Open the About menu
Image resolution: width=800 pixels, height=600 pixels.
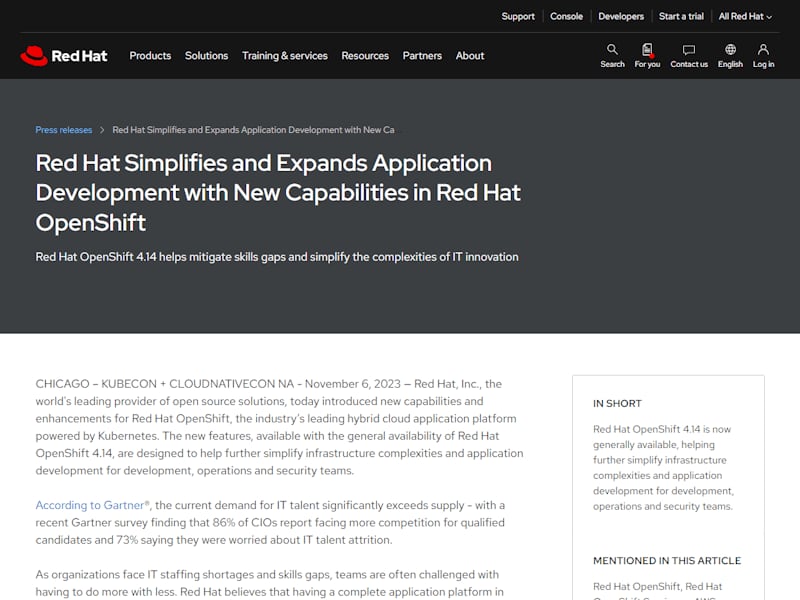(x=470, y=56)
